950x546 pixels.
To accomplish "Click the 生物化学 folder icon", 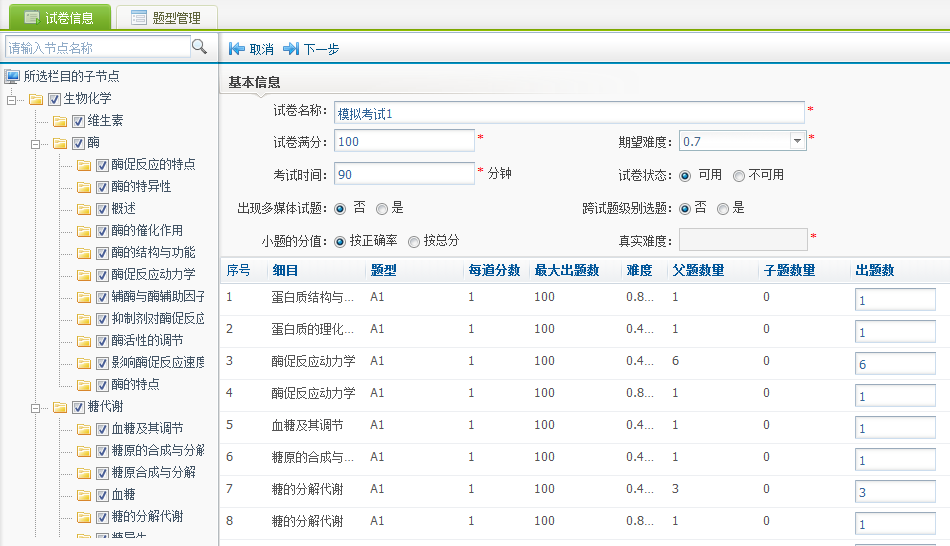I will [36, 99].
